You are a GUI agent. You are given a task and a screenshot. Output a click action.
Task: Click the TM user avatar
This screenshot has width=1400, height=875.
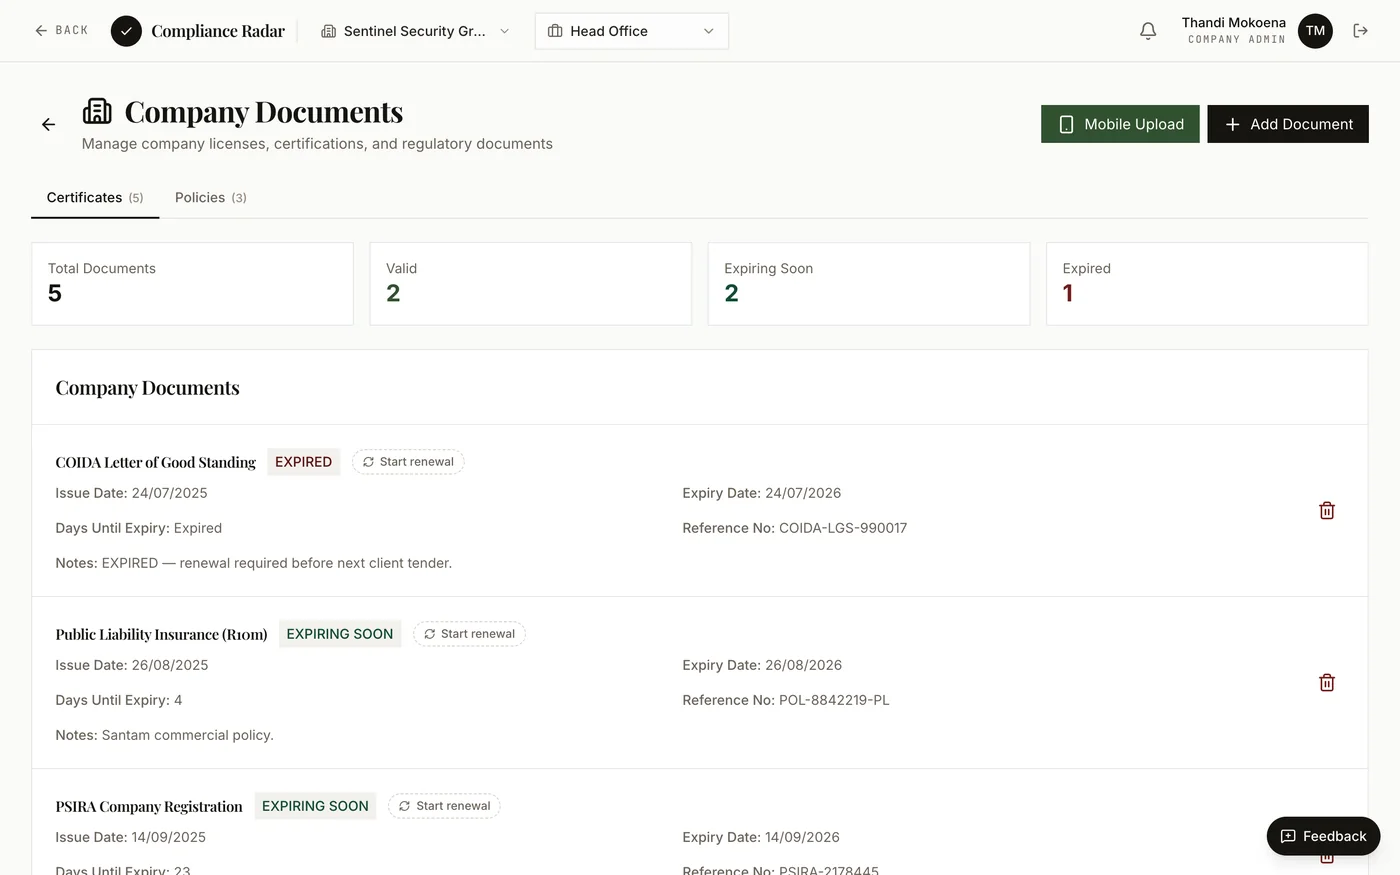[1315, 31]
